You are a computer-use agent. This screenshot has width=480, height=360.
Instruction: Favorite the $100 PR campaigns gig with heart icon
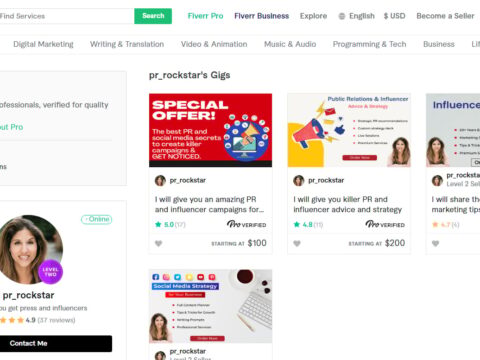(159, 244)
